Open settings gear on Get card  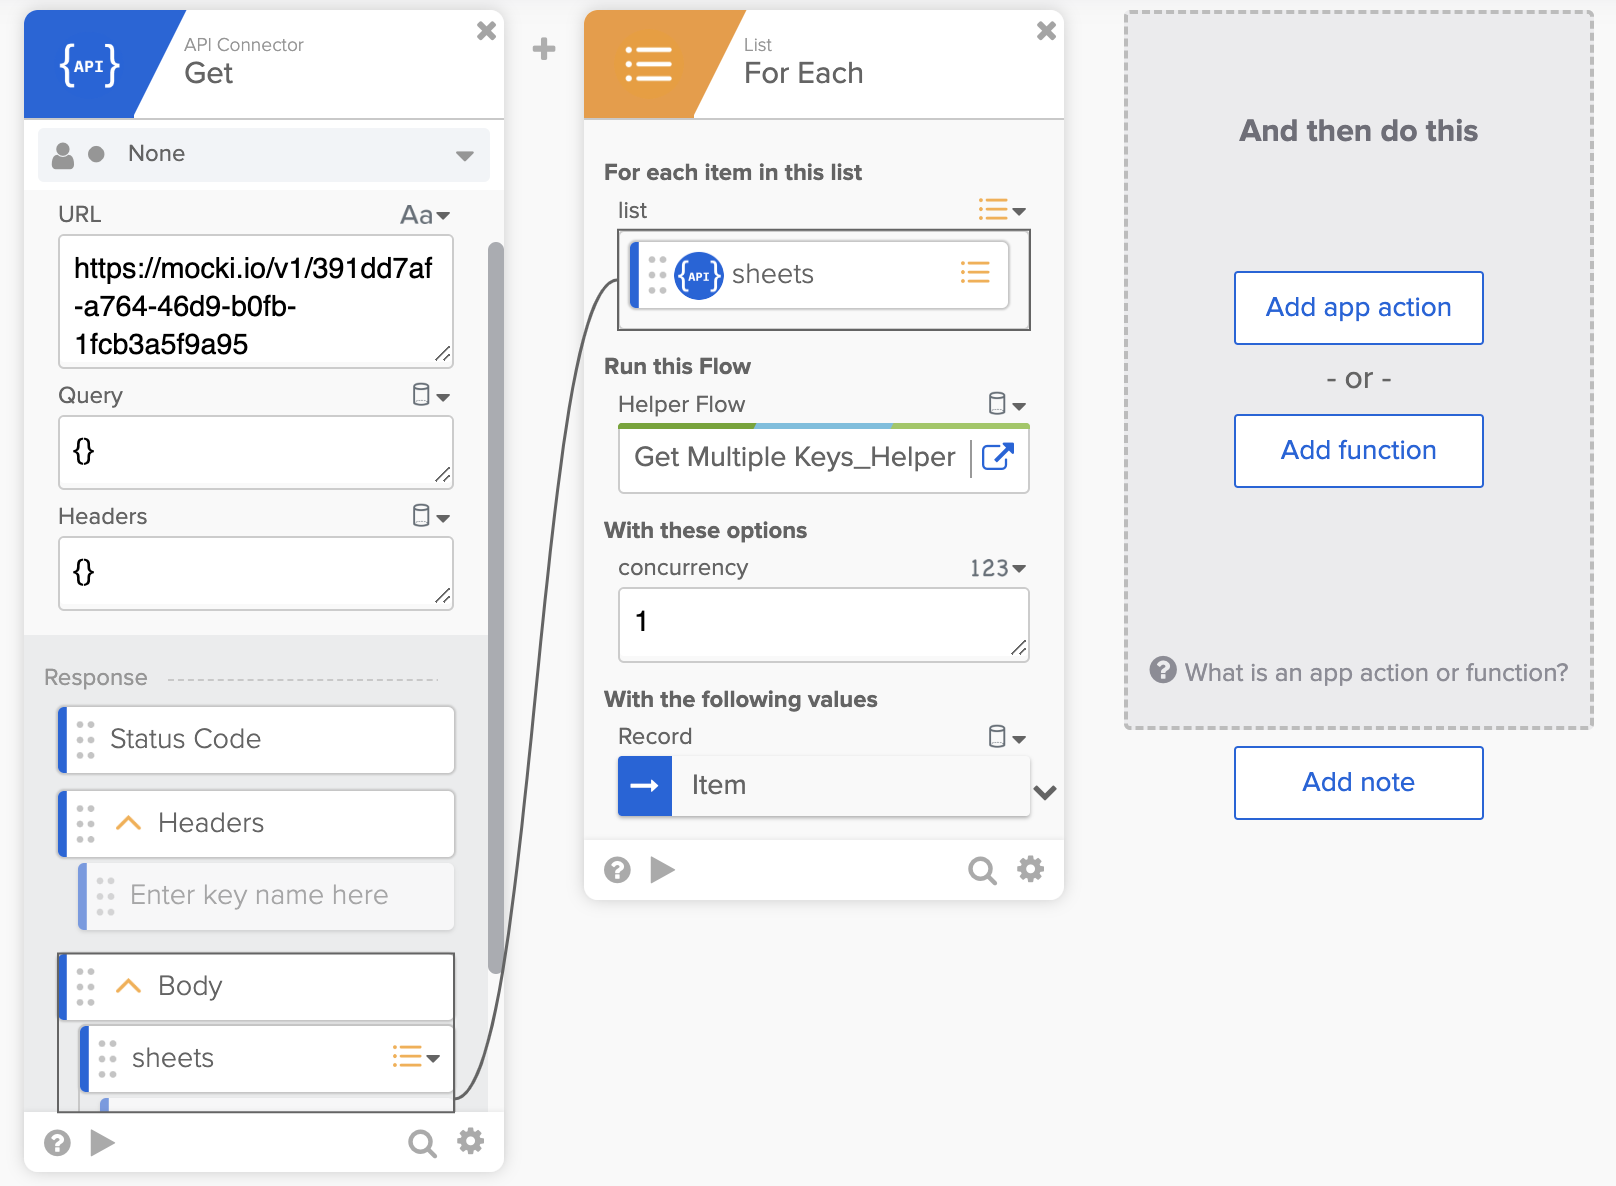point(470,1142)
